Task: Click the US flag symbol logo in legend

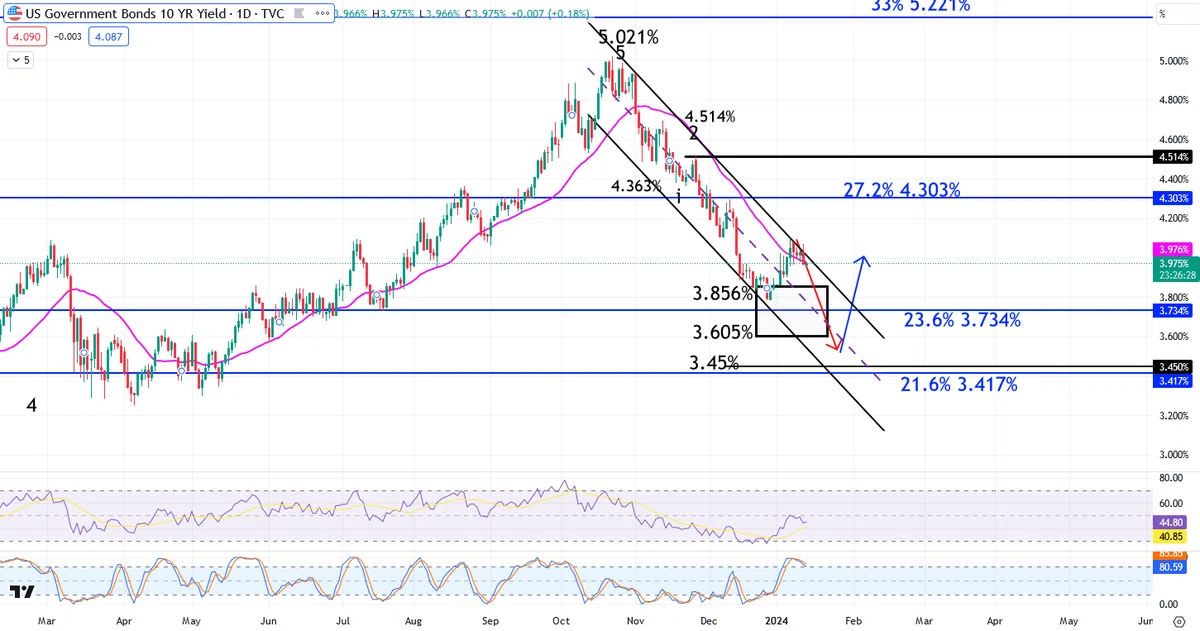Action: [x=15, y=16]
